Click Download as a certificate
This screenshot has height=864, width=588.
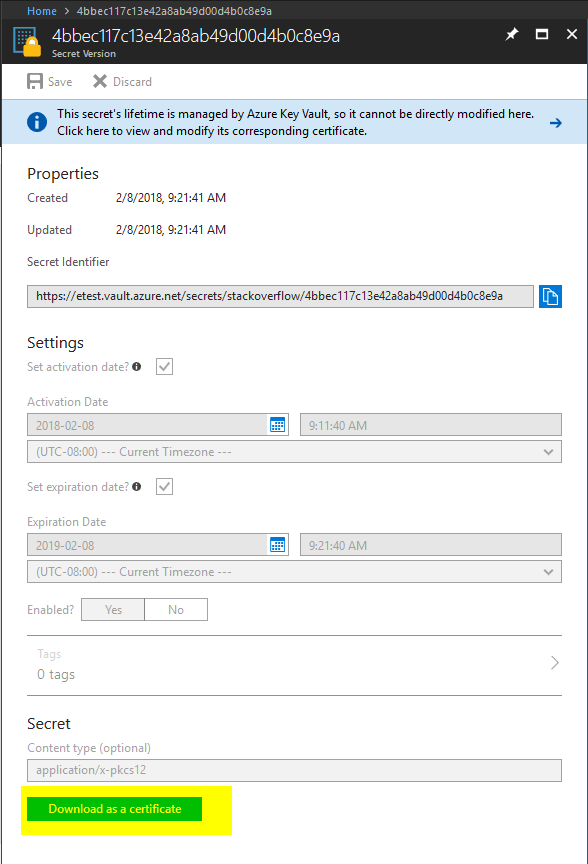[113, 808]
